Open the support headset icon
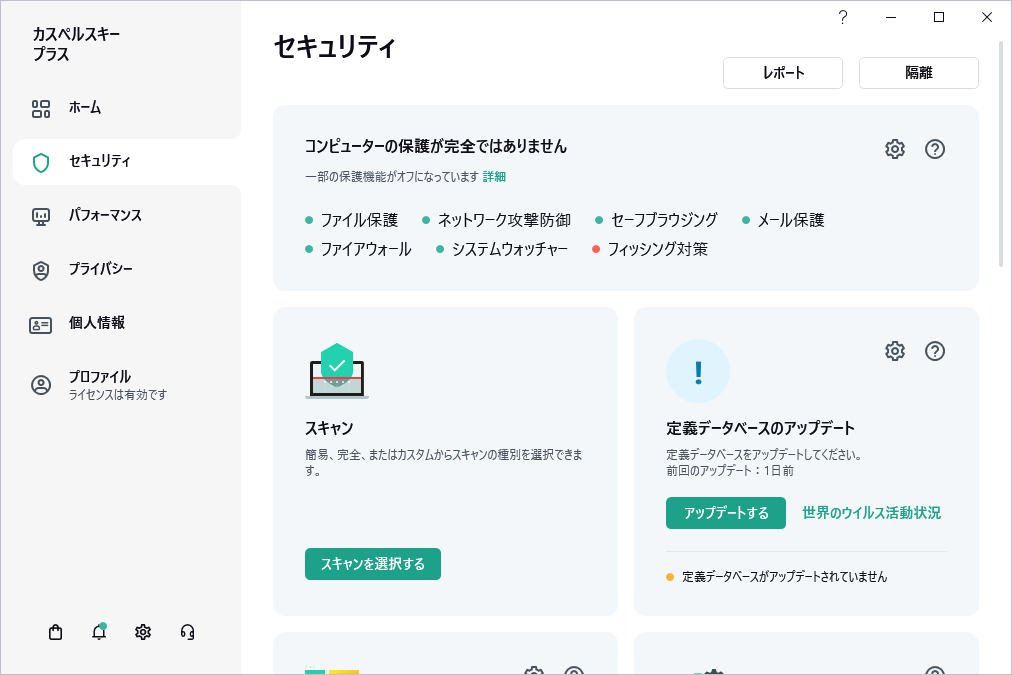 click(187, 632)
